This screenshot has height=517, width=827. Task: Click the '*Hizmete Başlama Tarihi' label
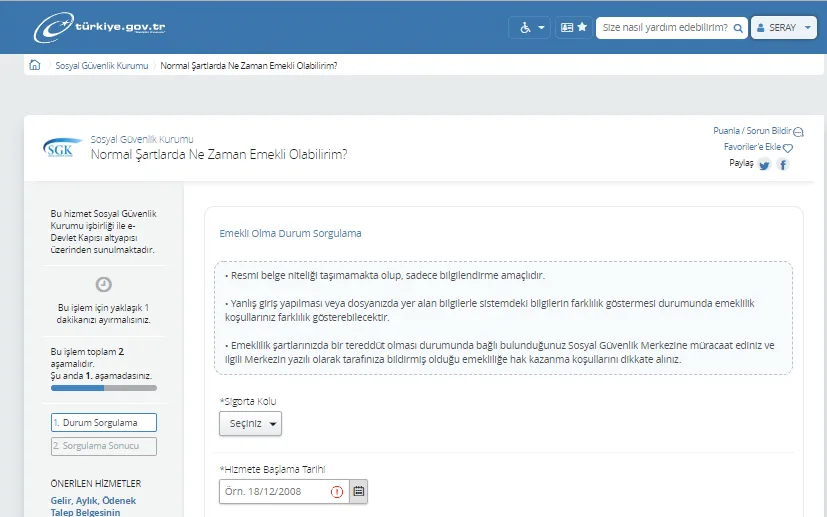click(272, 469)
